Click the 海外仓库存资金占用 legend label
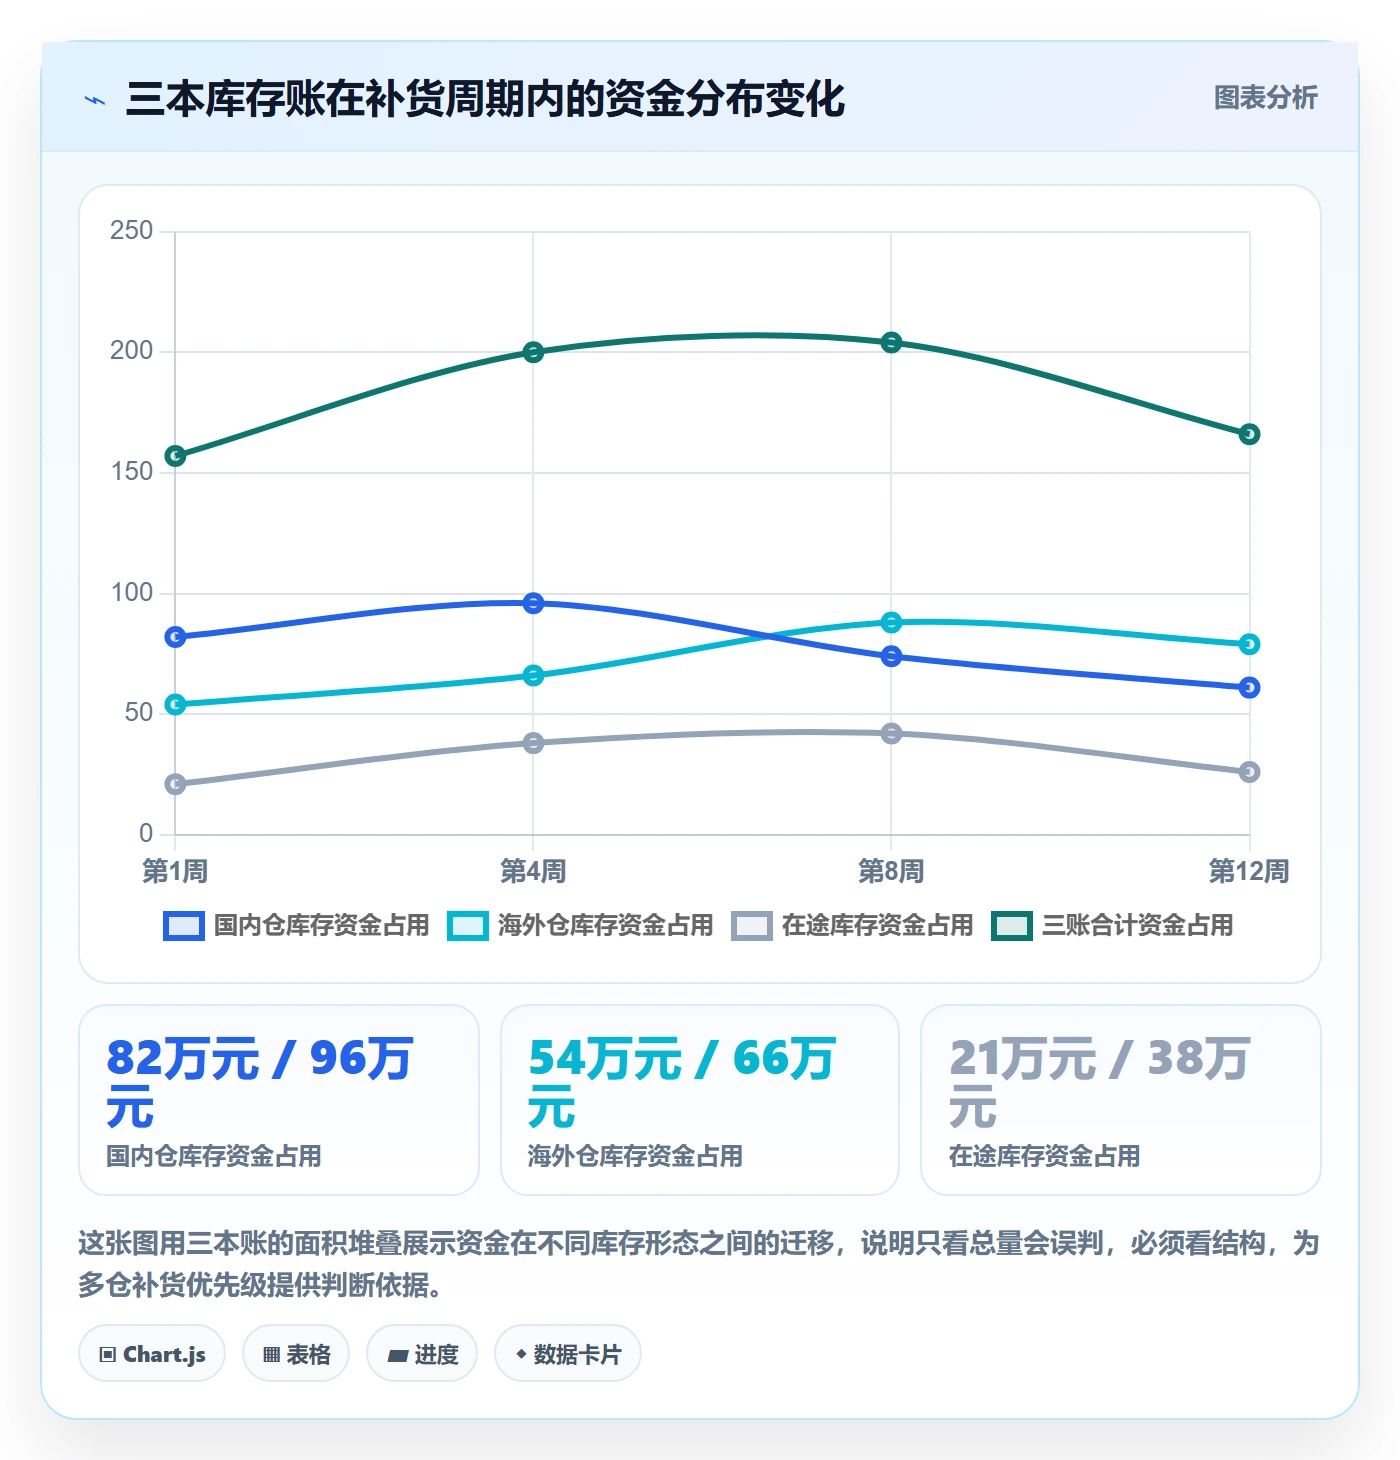1400x1460 pixels. point(605,926)
